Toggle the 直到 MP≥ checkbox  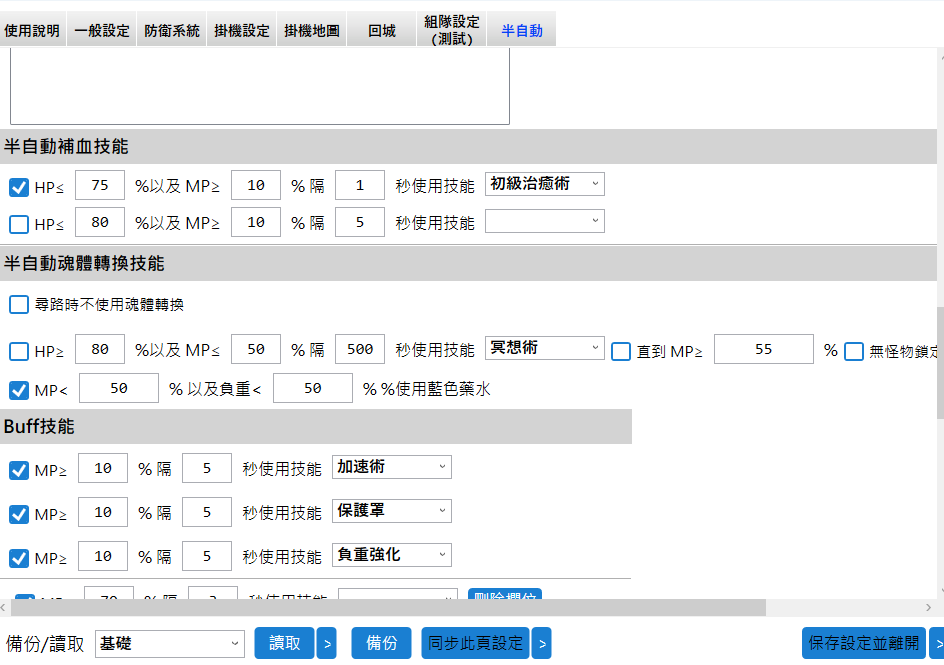point(621,351)
